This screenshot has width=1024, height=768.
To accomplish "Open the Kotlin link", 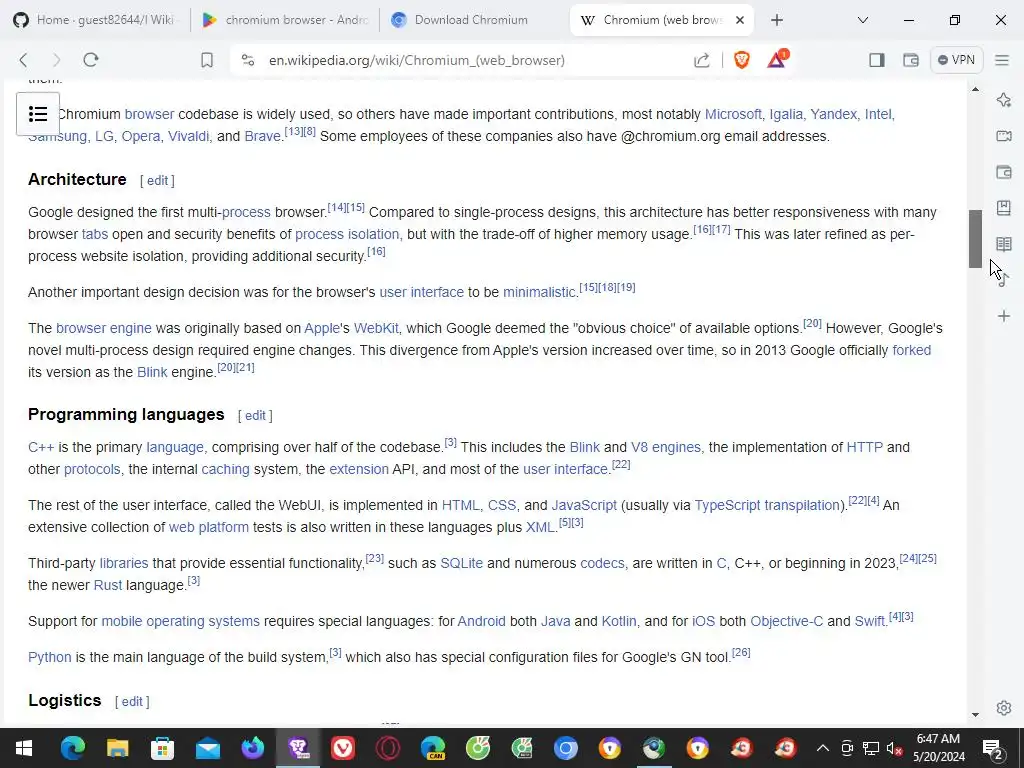I will [x=618, y=622].
